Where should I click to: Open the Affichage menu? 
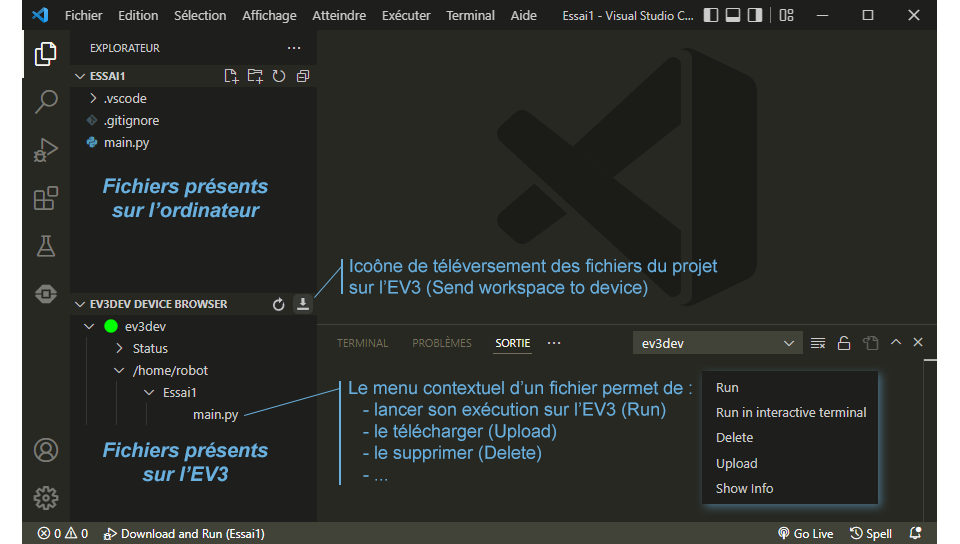[269, 15]
